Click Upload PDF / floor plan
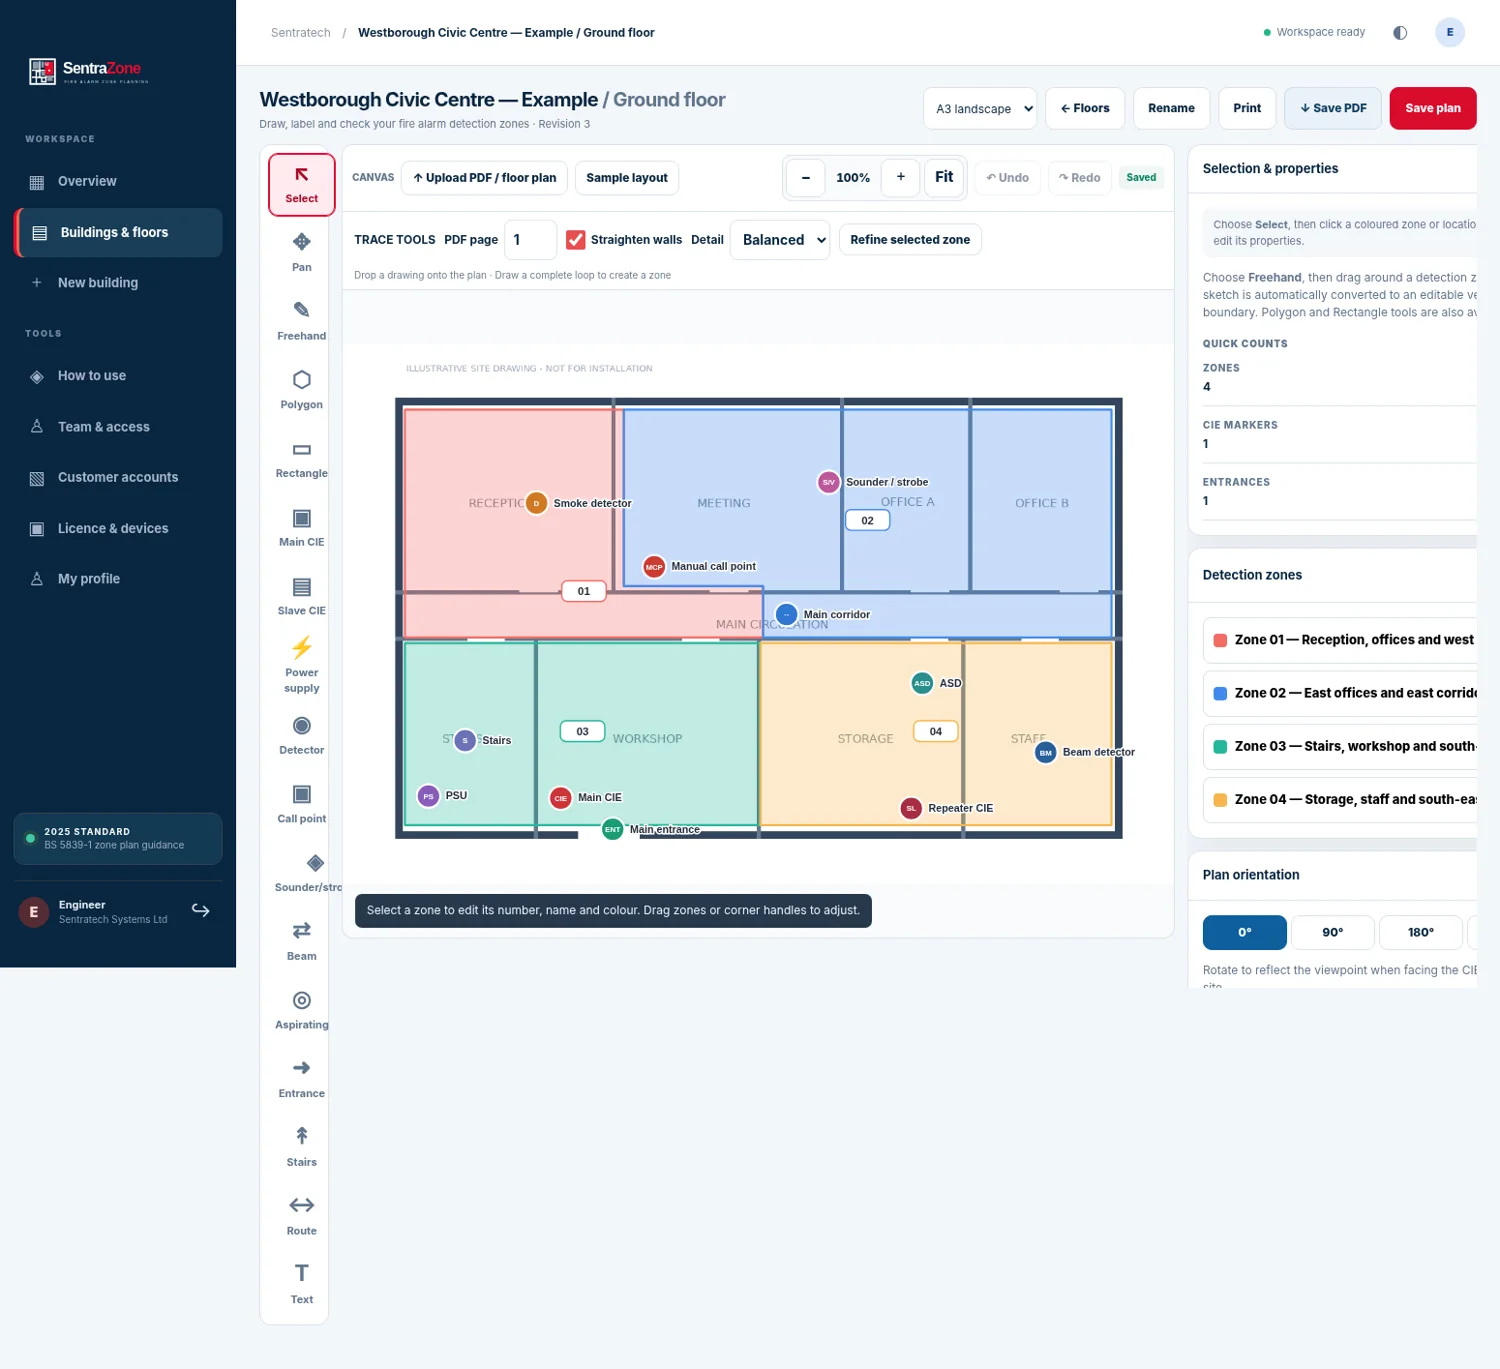Image resolution: width=1500 pixels, height=1369 pixels. click(x=485, y=178)
